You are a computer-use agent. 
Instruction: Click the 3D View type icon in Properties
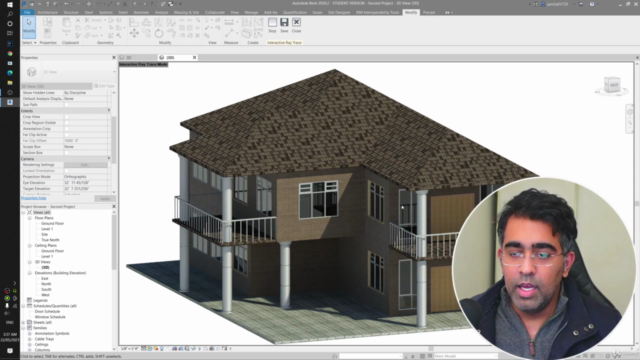tap(31, 72)
